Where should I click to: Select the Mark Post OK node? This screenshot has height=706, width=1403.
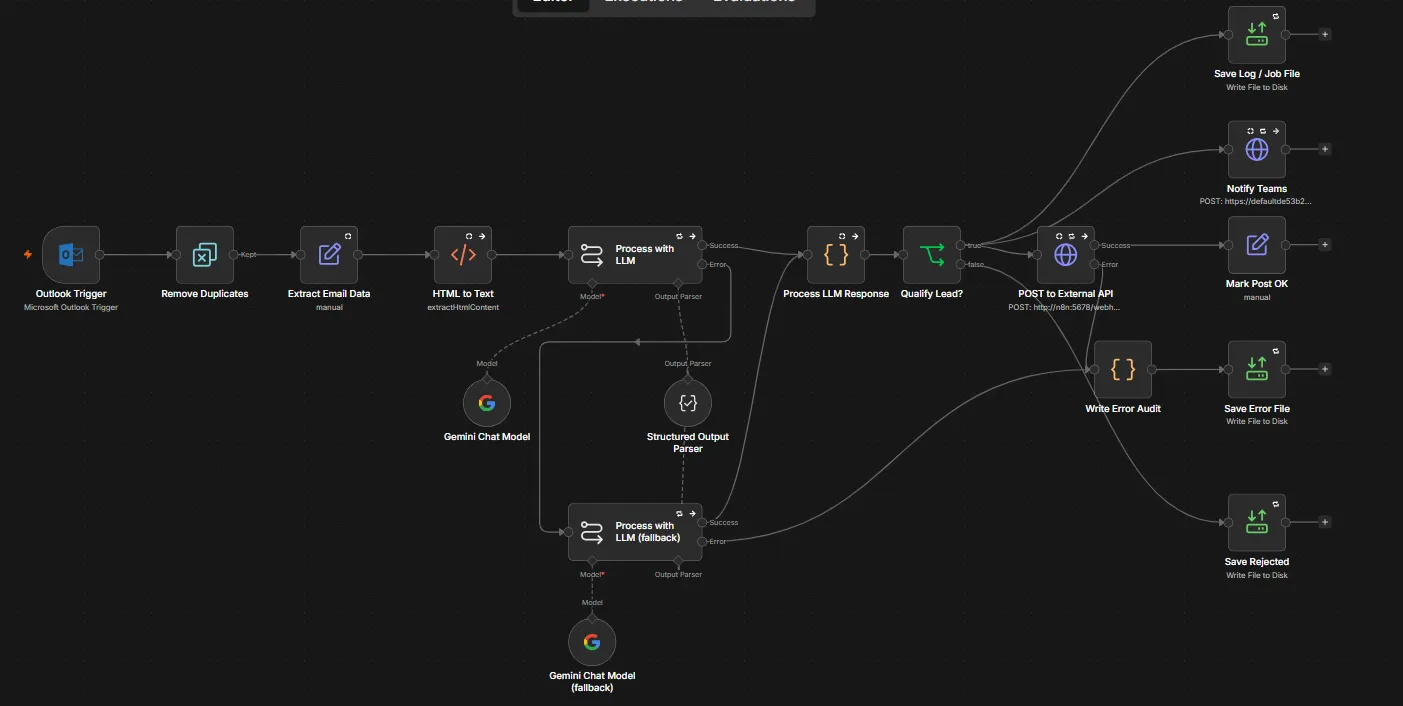[1257, 245]
